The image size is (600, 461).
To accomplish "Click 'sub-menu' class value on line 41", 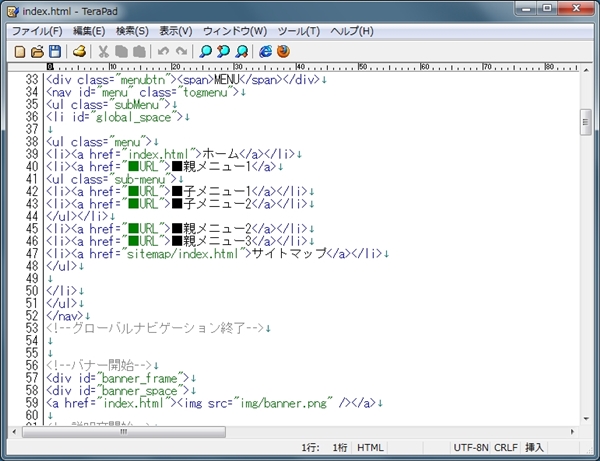I will 140,179.
